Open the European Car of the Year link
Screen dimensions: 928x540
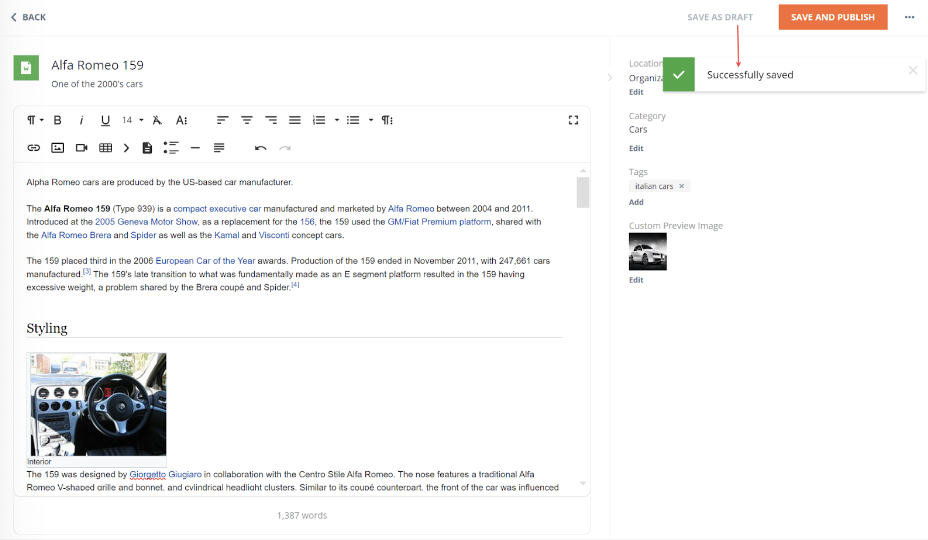[x=205, y=261]
